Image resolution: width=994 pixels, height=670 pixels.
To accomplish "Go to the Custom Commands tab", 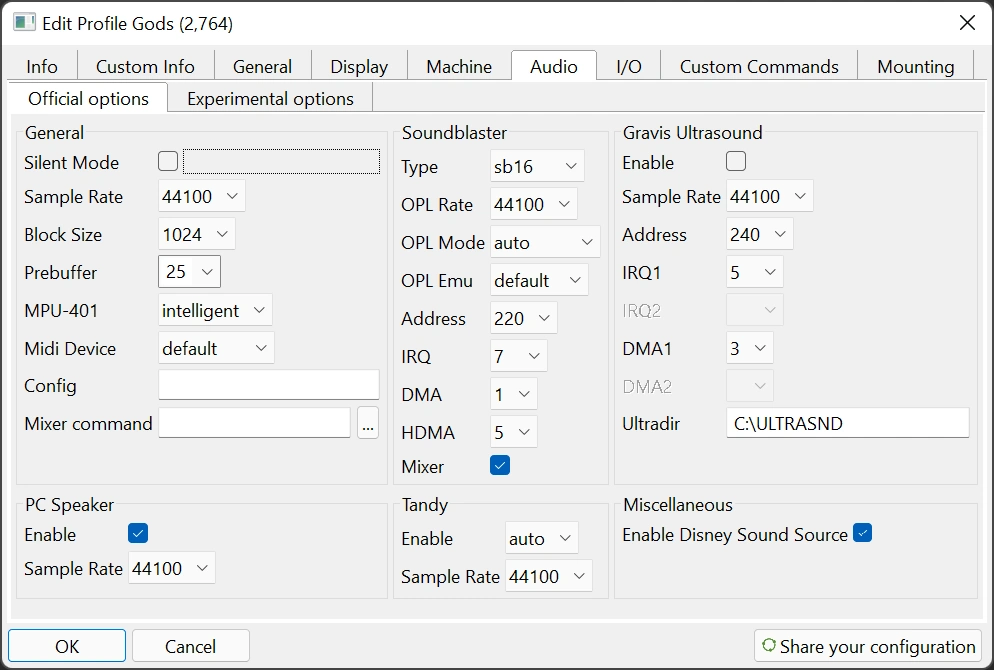I will (x=759, y=67).
